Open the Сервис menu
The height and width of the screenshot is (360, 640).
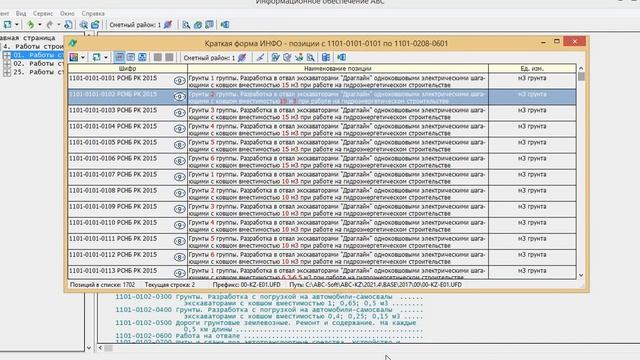pos(42,13)
